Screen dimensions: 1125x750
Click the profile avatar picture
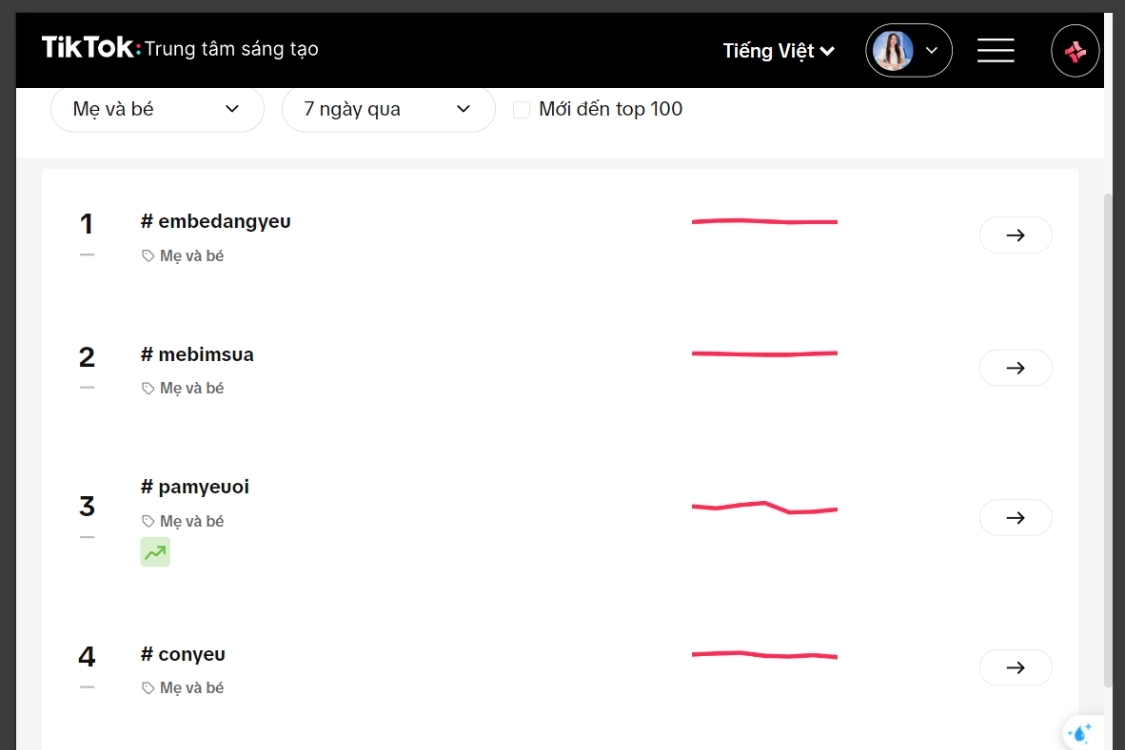tap(893, 51)
